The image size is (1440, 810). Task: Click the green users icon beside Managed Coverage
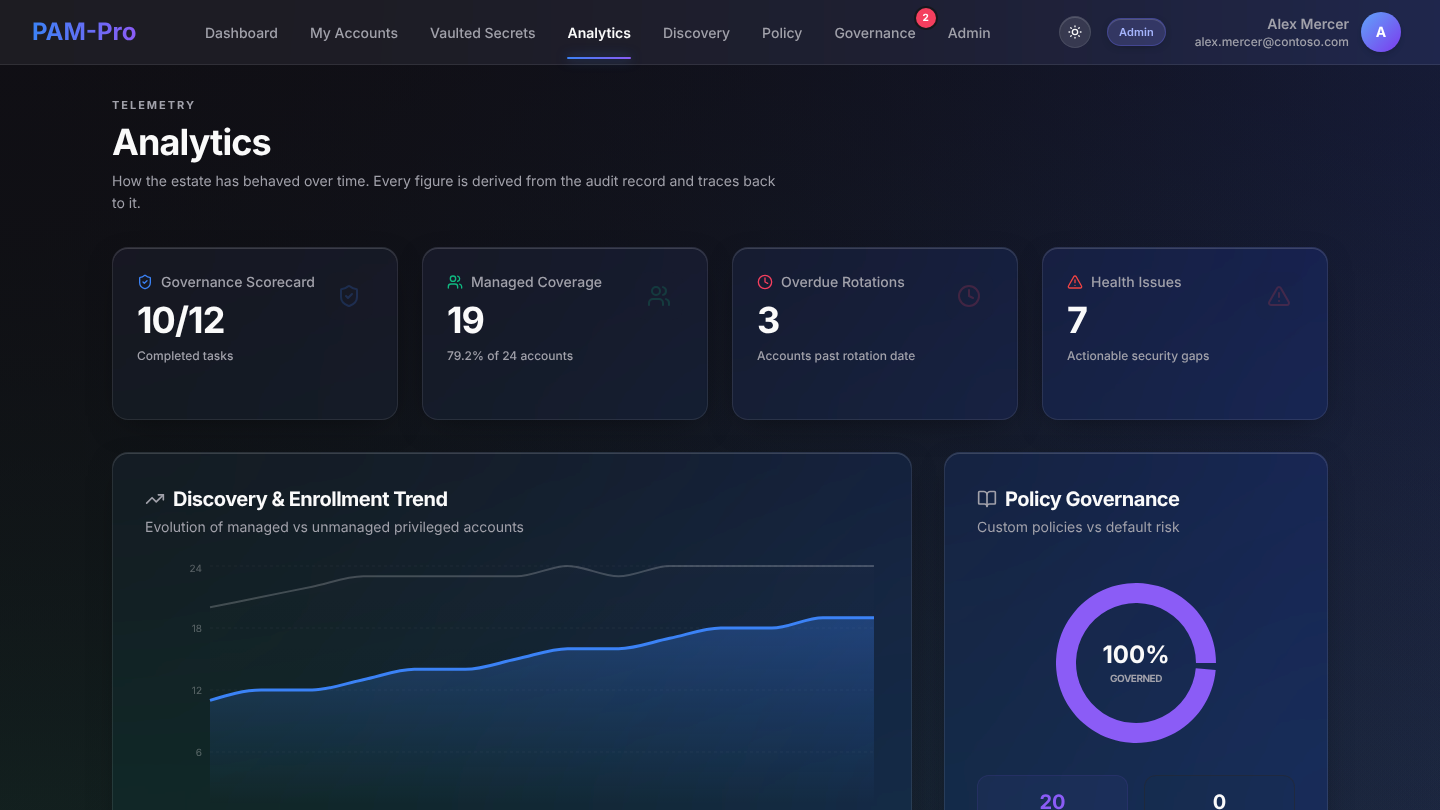[x=455, y=282]
